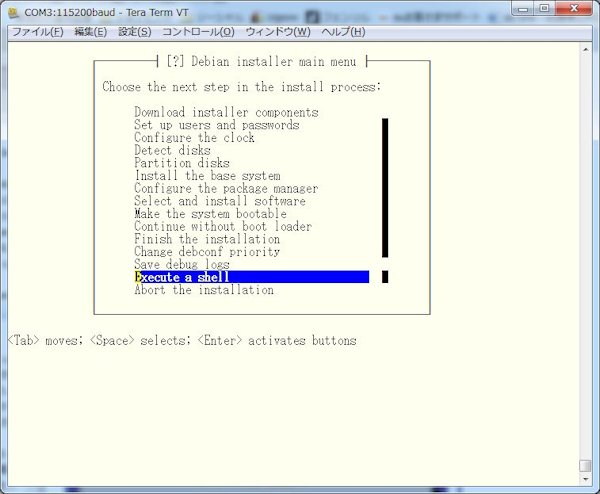Viewport: 600px width, 494px height.
Task: Close the Tera Term window
Action: click(574, 9)
